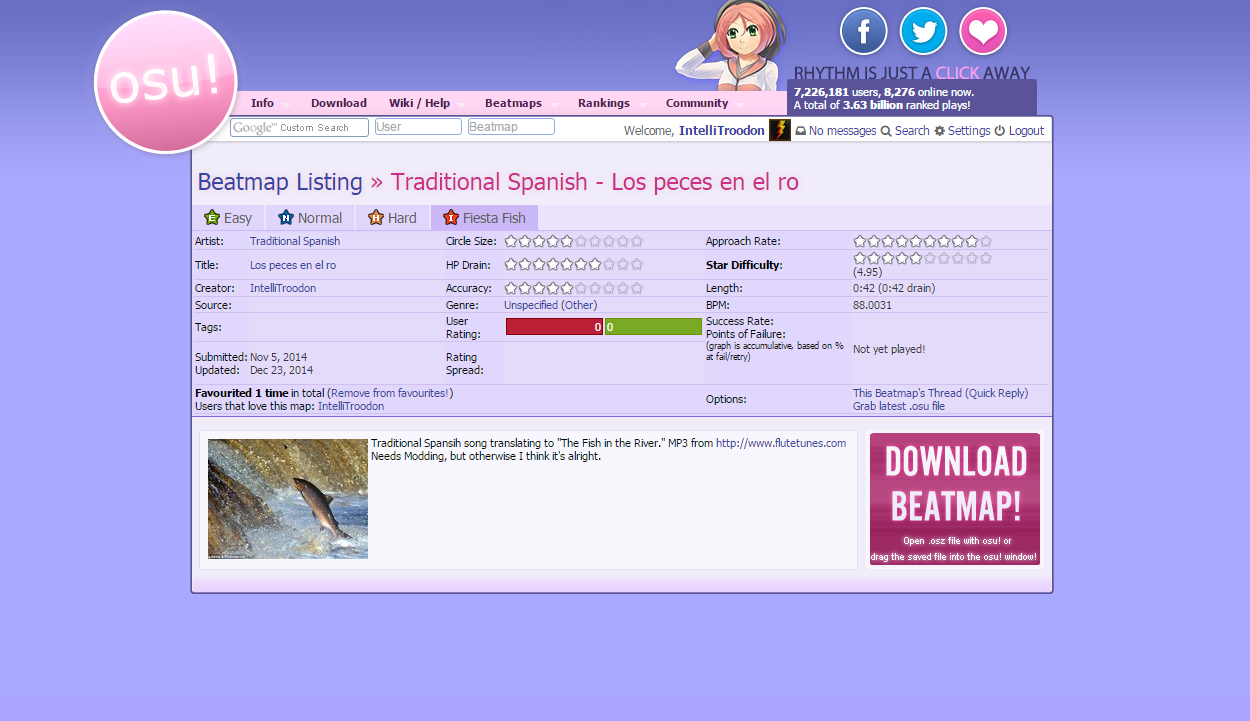Image resolution: width=1250 pixels, height=721 pixels.
Task: Click the Normal difficulty star icon
Action: 286,217
